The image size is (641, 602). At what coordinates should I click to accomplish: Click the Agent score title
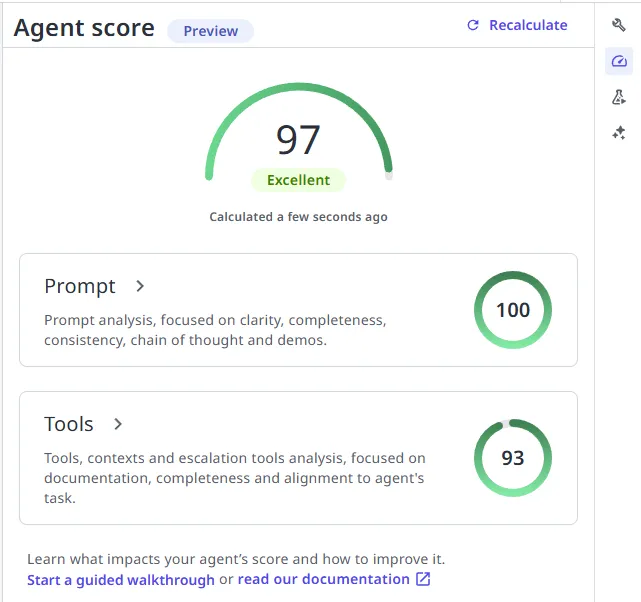pos(84,29)
